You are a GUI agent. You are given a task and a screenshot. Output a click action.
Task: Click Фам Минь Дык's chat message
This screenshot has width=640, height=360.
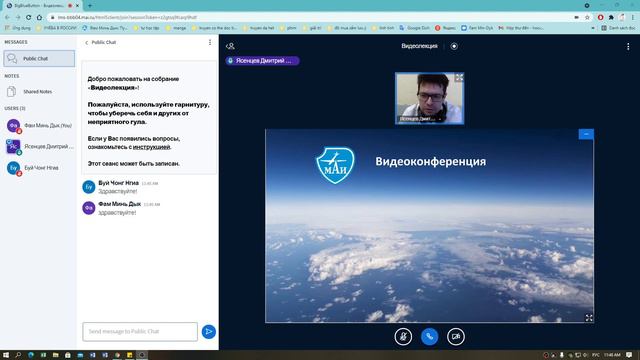pos(117,212)
